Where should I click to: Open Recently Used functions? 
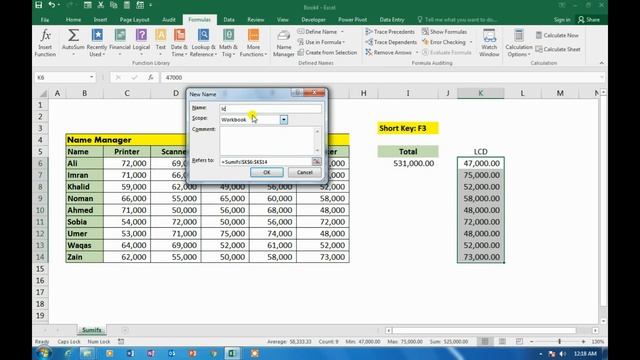[97, 43]
